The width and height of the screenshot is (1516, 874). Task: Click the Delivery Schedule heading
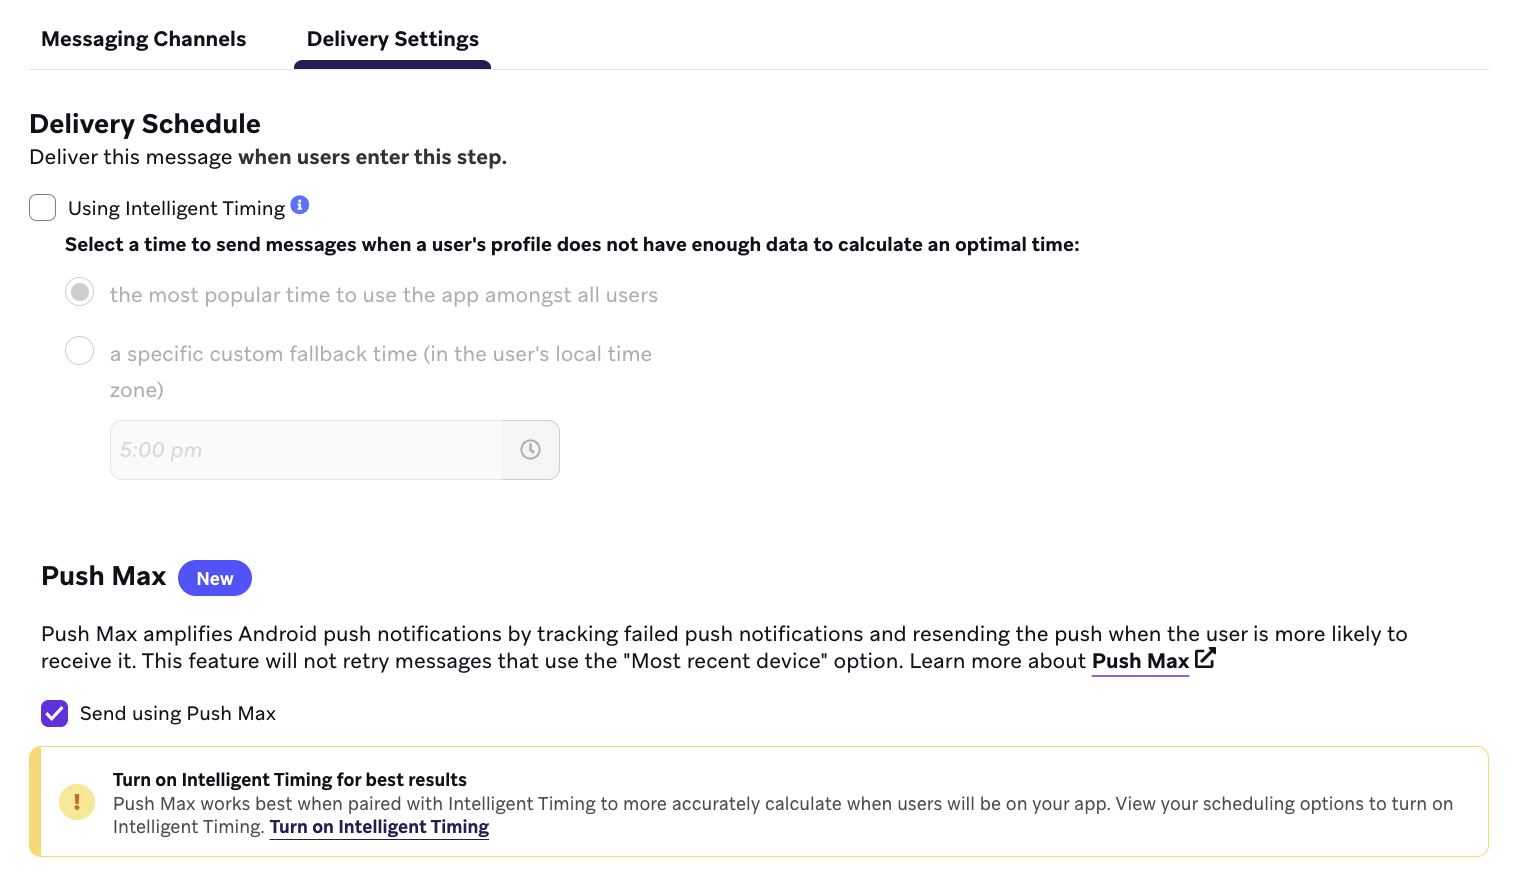145,123
